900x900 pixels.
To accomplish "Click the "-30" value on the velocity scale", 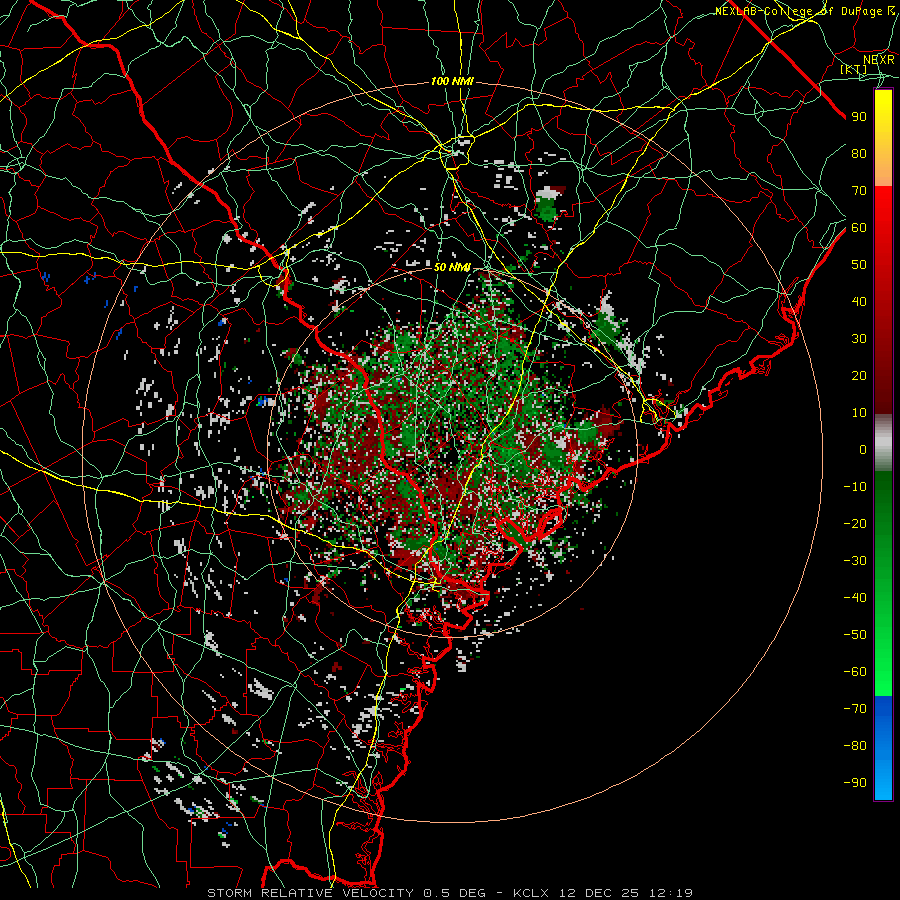I will point(855,561).
